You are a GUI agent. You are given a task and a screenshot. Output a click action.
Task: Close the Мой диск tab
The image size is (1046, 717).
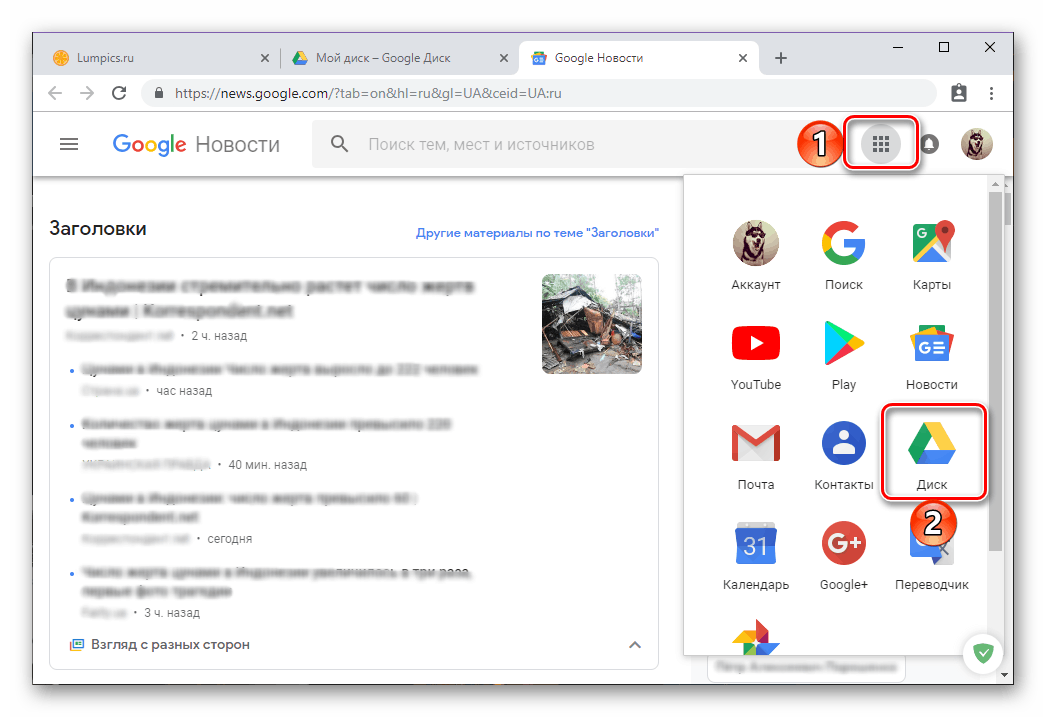click(x=504, y=58)
